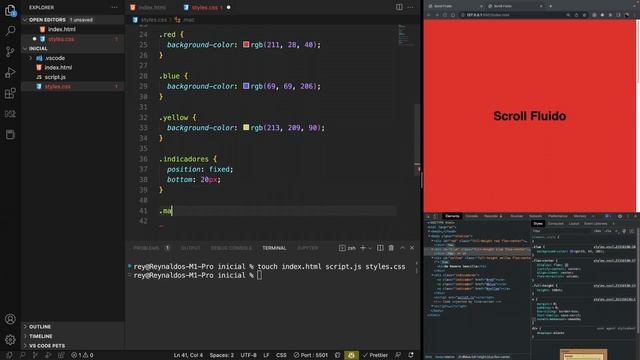Switch to DEBUG CONSOLE panel tab
The width and height of the screenshot is (640, 360).
pos(231,248)
